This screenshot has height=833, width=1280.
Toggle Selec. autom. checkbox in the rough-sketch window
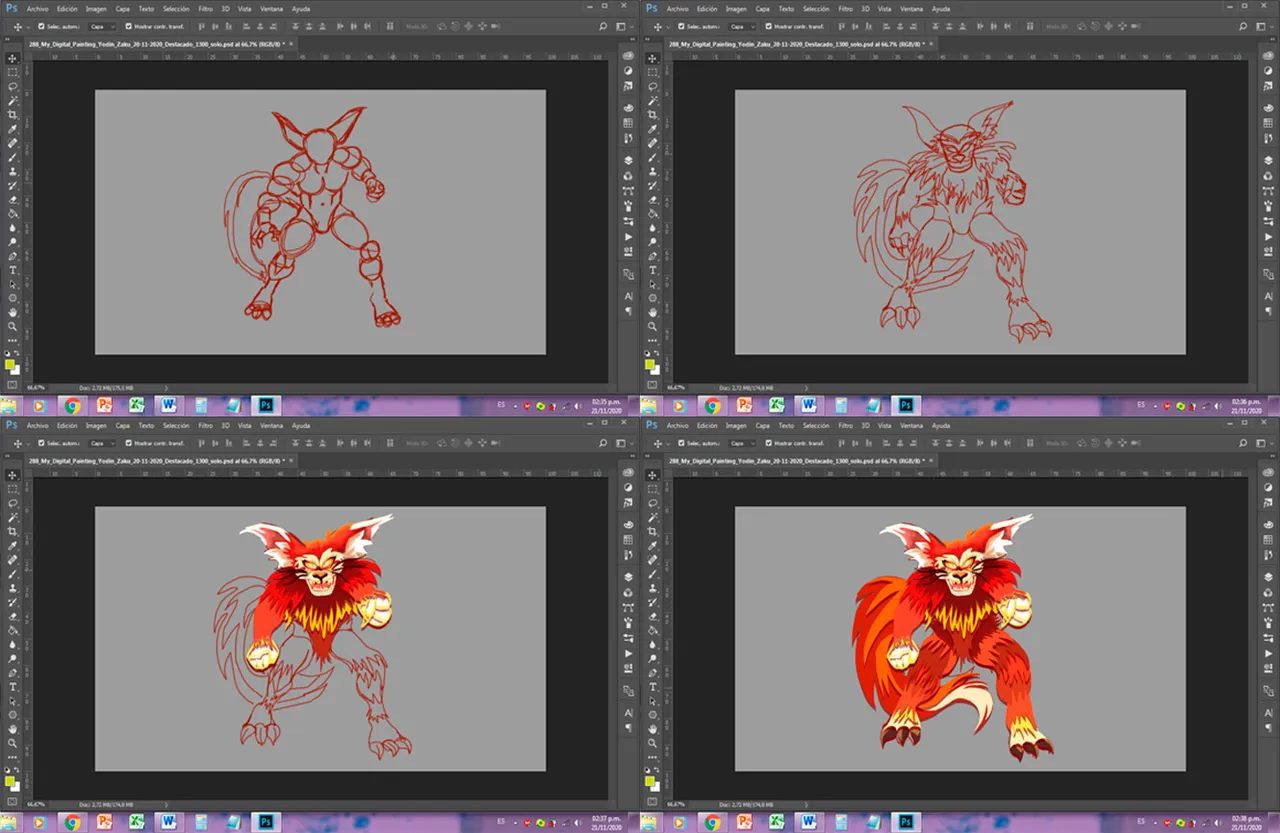(41, 26)
